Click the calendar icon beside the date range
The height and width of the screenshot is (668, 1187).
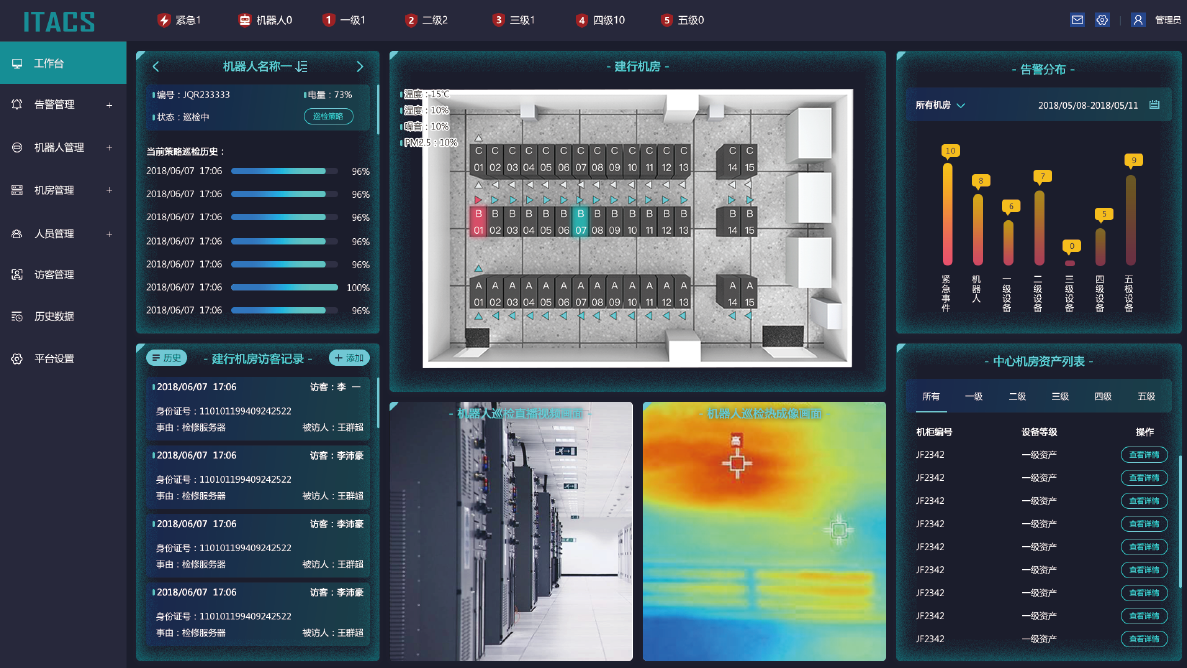click(1154, 105)
